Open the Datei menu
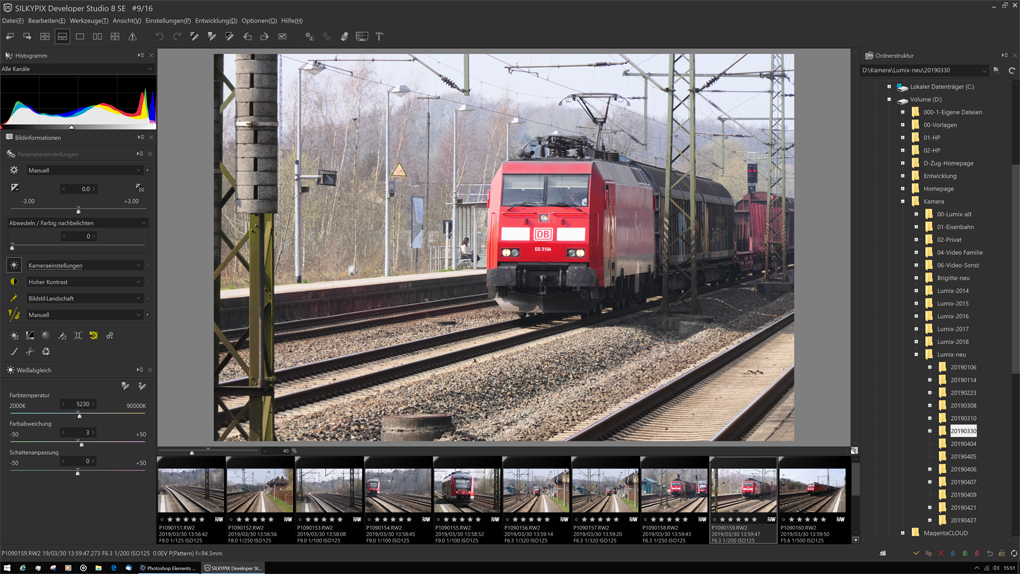 [x=12, y=21]
